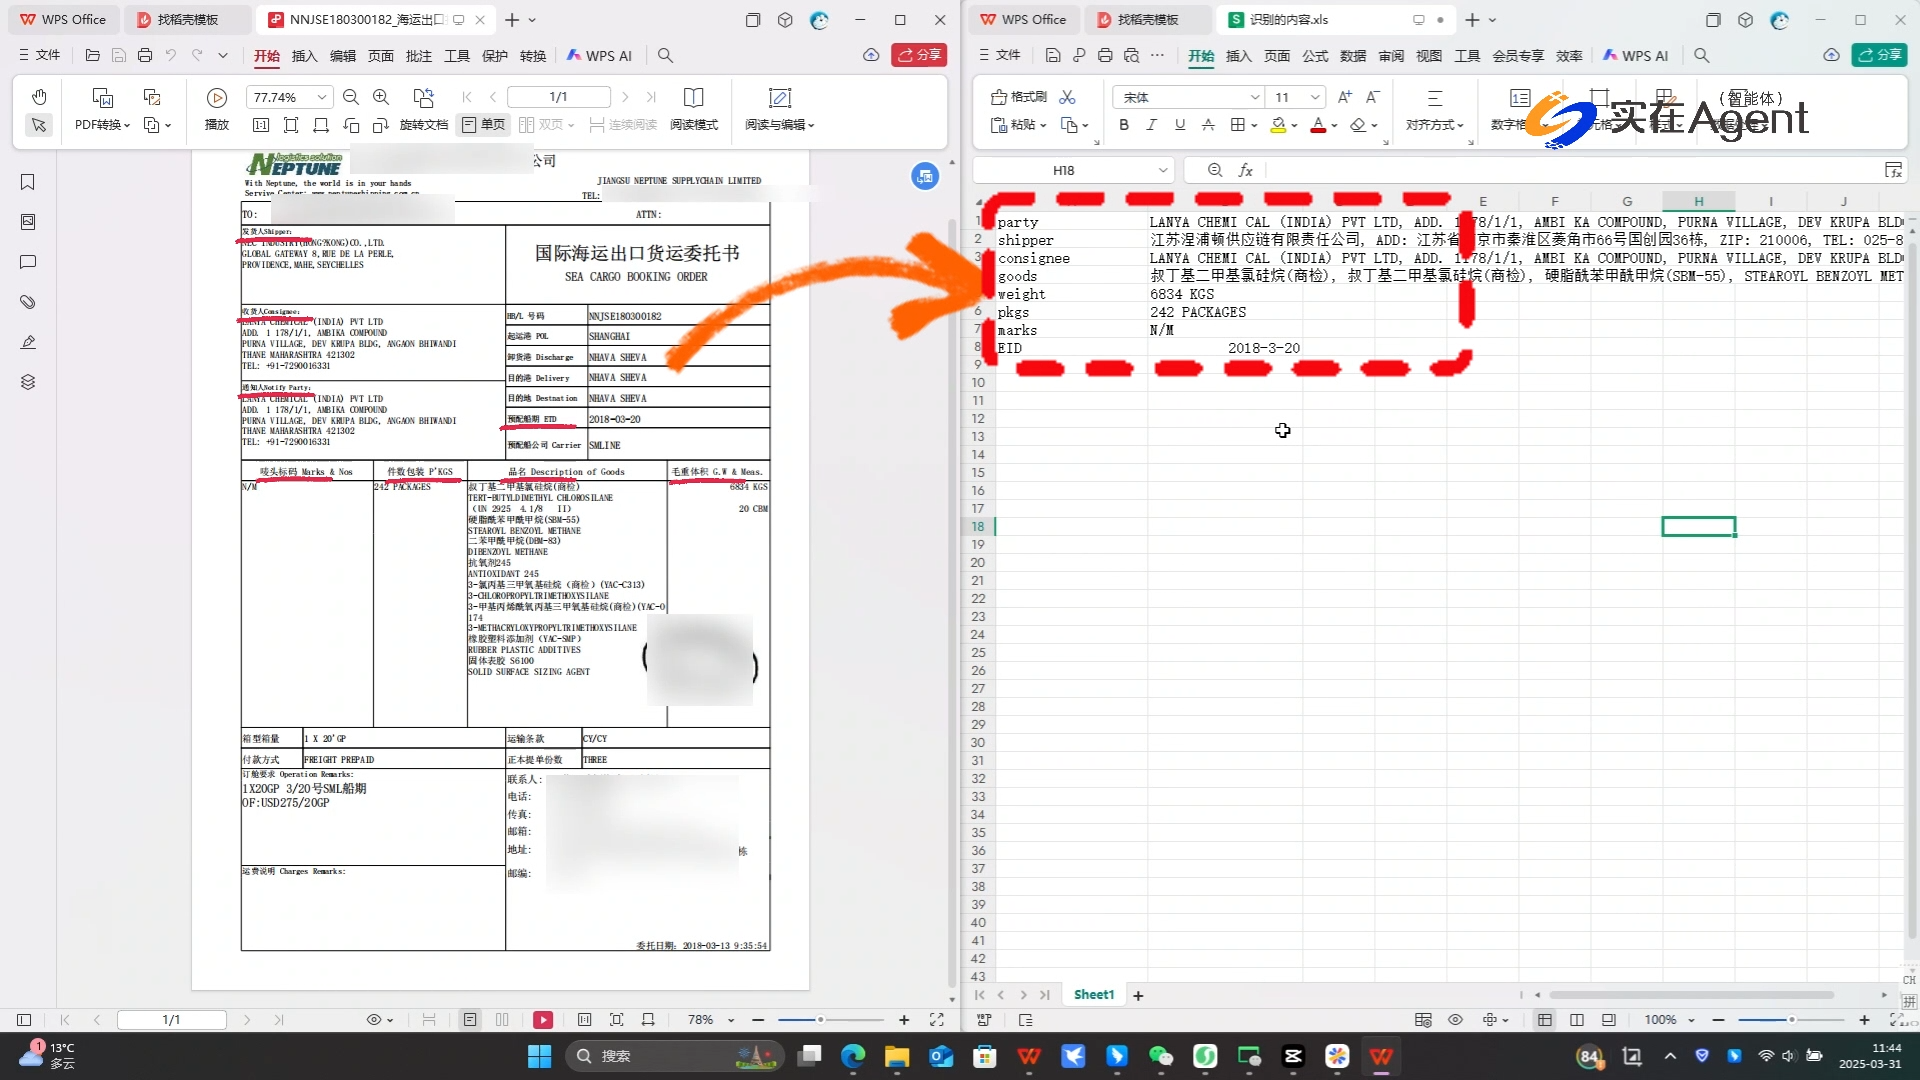Screen dimensions: 1920x1080
Task: Click the play slideshow icon
Action: coord(216,98)
